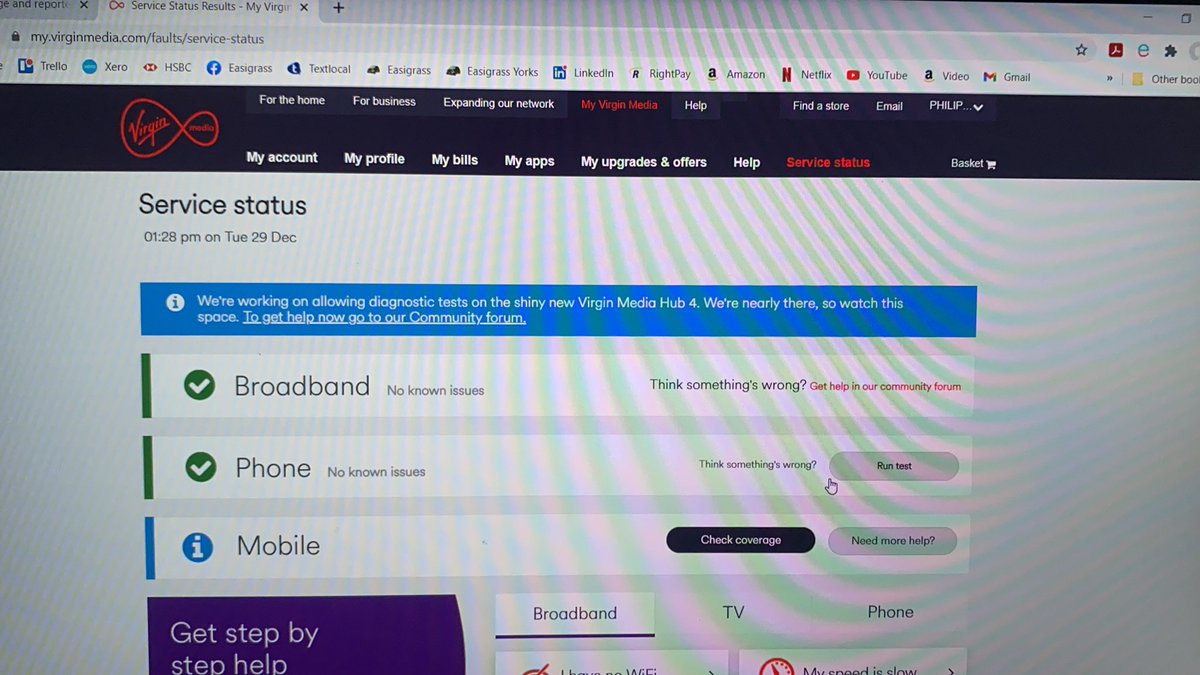Open the My Virgin Media link
1200x675 pixels.
tap(619, 104)
